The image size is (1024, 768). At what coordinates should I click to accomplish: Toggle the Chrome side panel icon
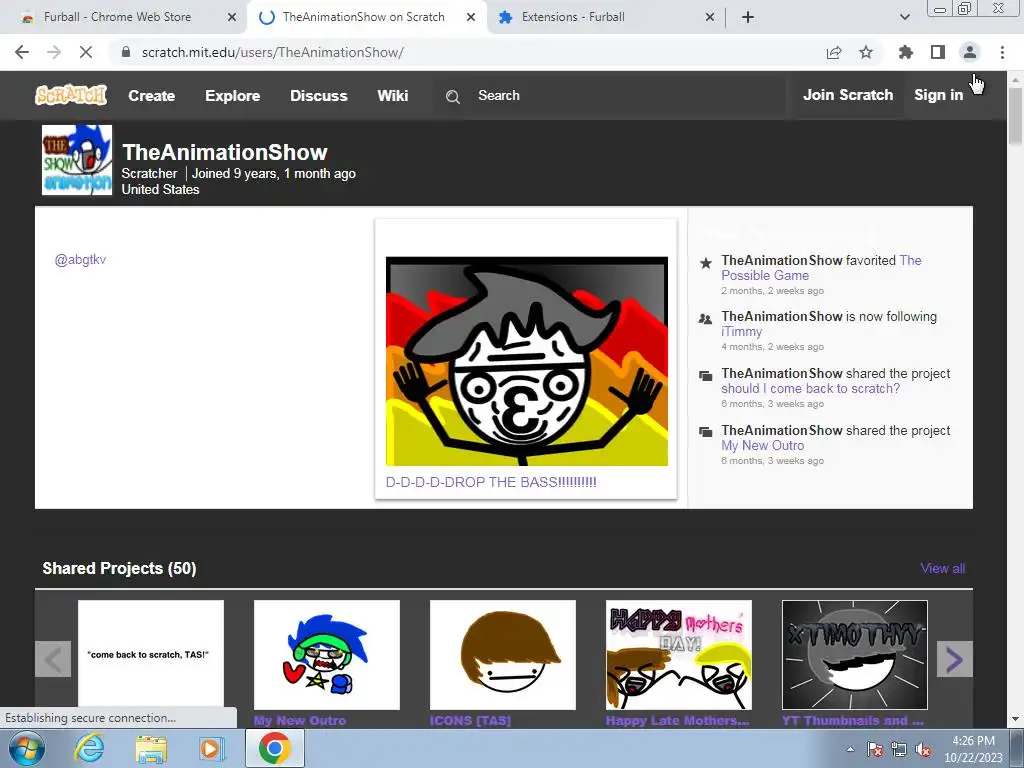click(938, 52)
